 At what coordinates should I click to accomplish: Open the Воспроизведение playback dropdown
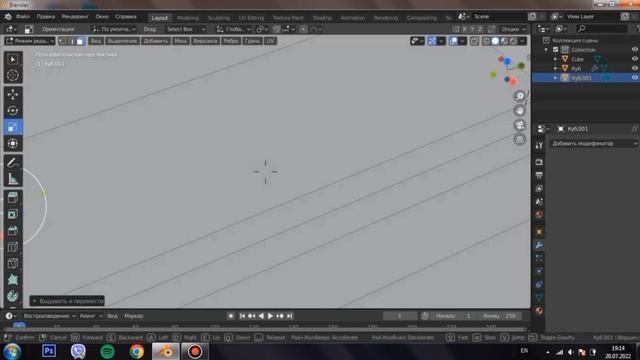[x=49, y=316]
